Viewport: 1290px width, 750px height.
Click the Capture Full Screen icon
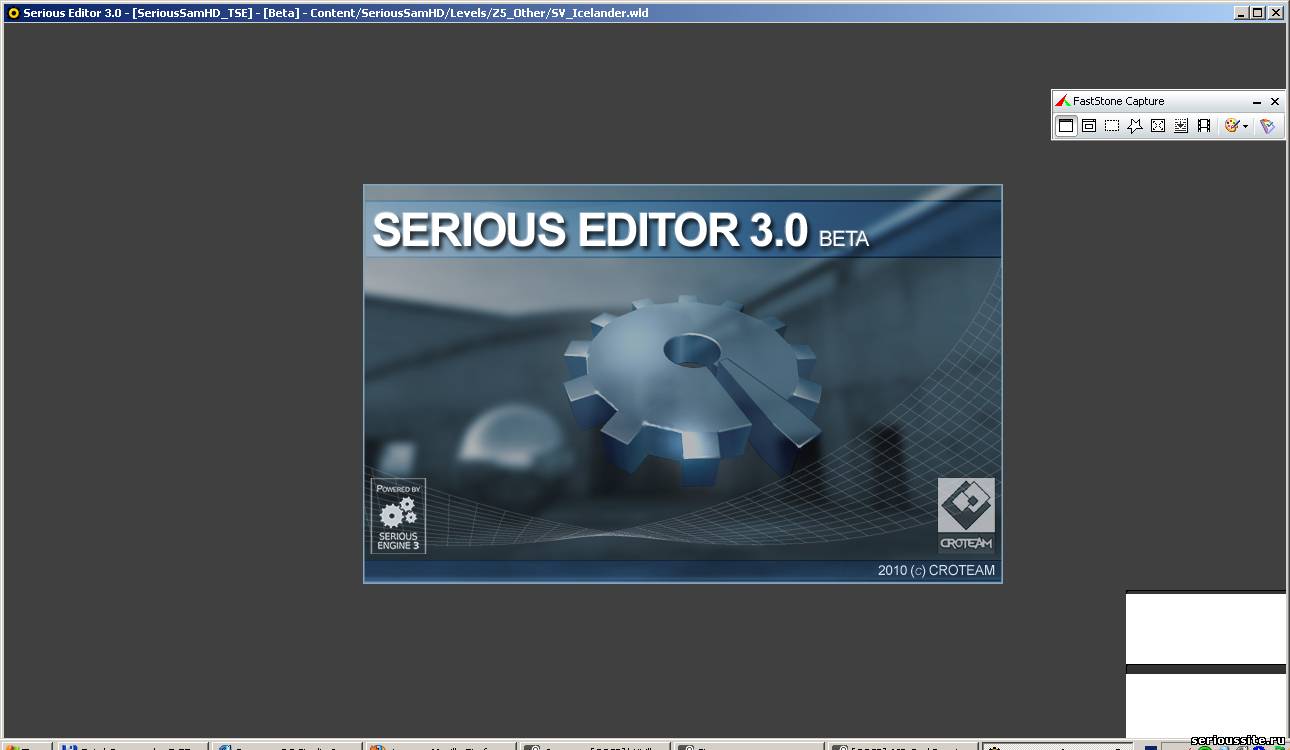pos(1158,126)
